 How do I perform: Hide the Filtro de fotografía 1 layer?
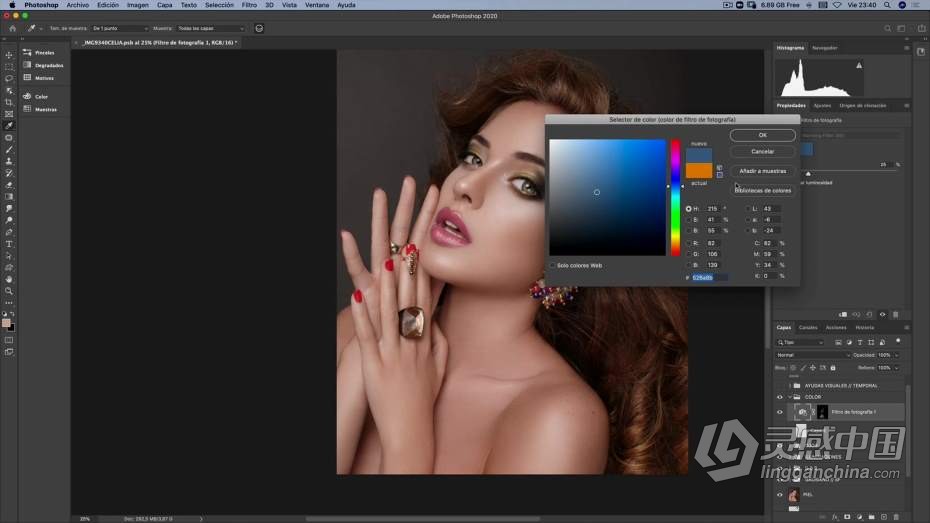(x=780, y=411)
